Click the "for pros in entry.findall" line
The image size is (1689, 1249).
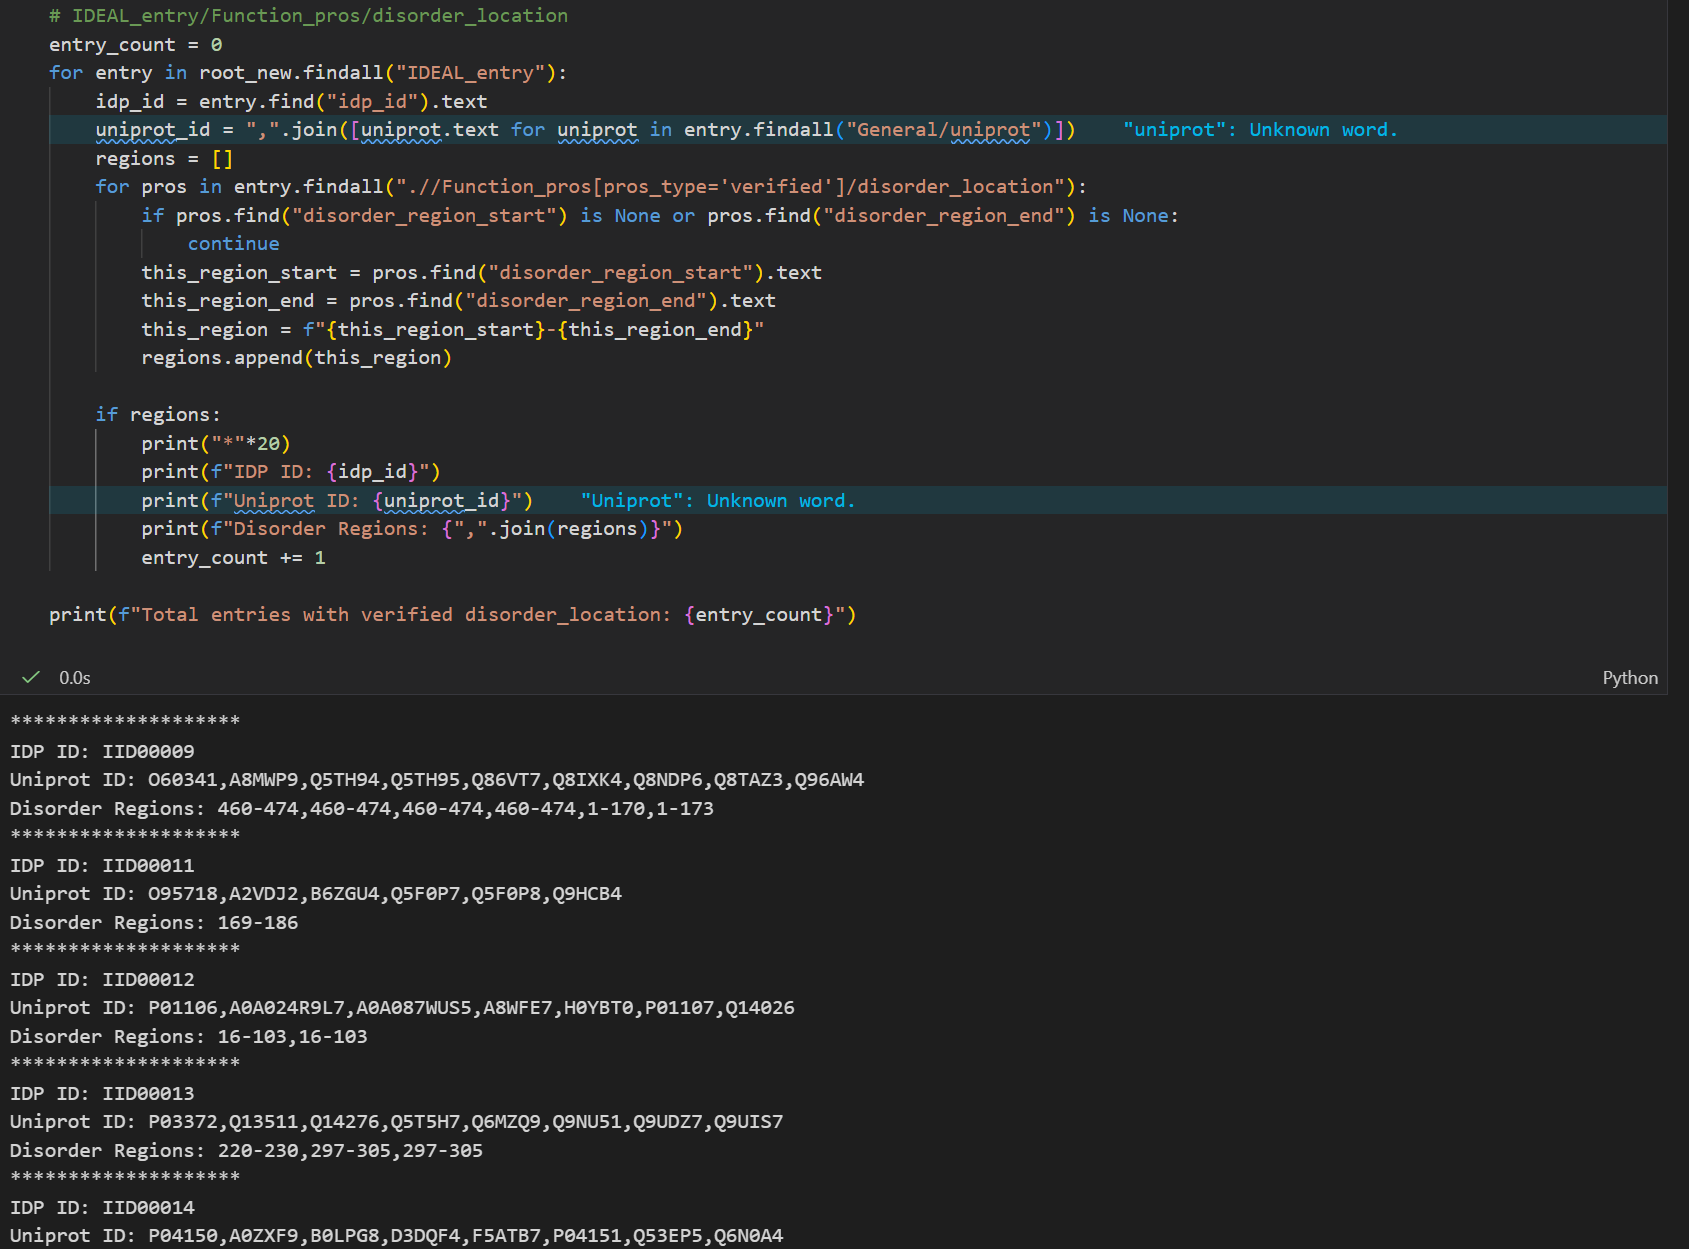[591, 187]
